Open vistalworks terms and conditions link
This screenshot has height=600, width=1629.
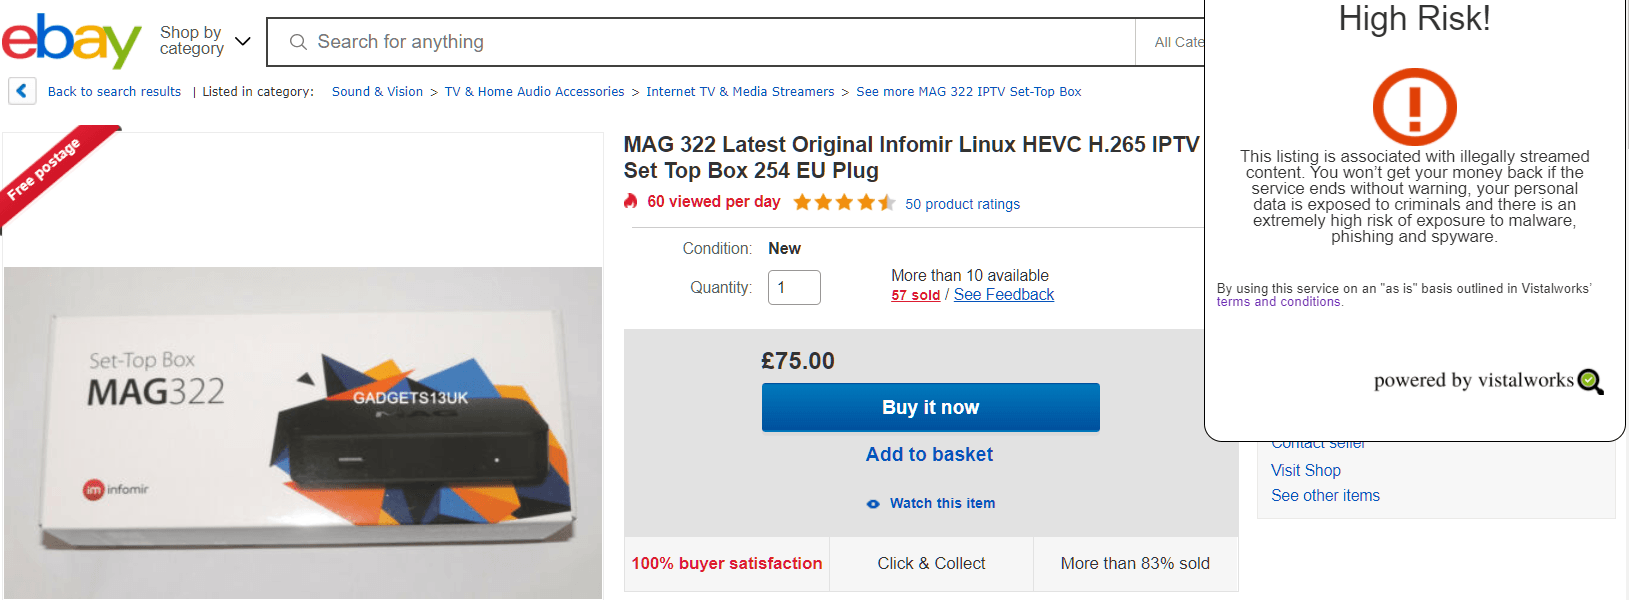tap(1279, 302)
